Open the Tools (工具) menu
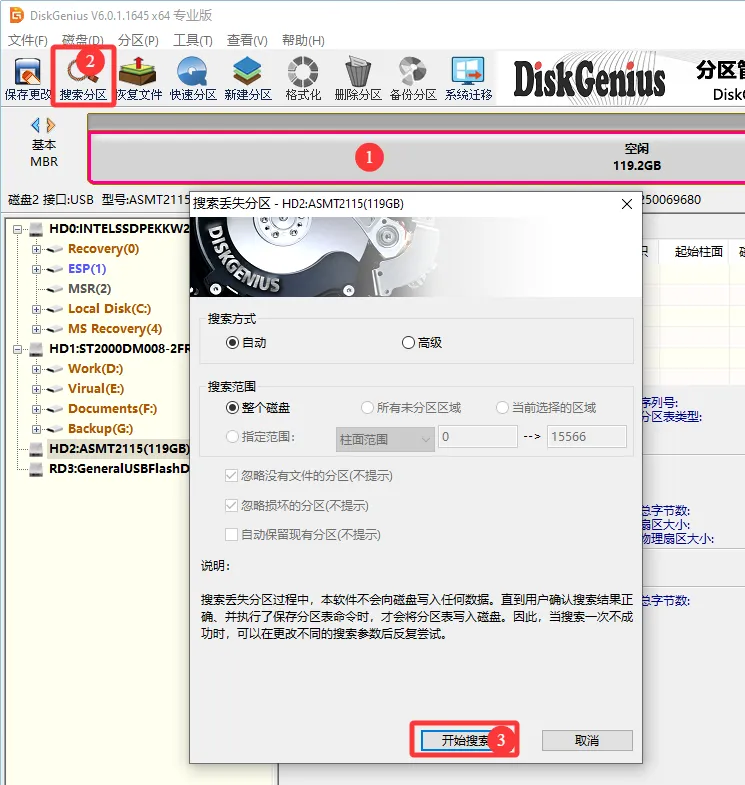Viewport: 745px width, 785px height. click(193, 40)
